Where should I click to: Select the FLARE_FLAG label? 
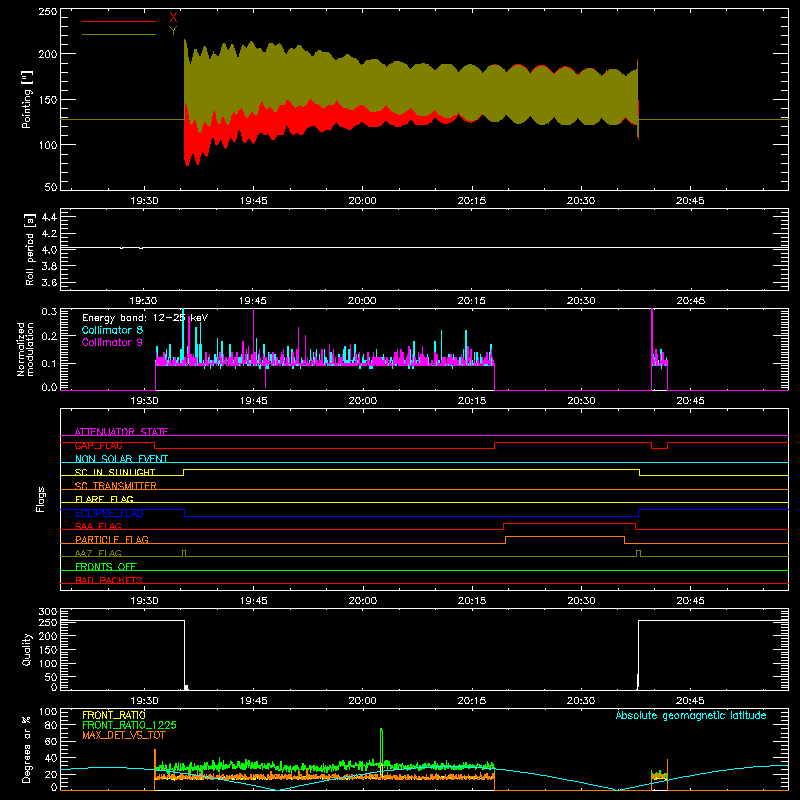click(x=104, y=499)
